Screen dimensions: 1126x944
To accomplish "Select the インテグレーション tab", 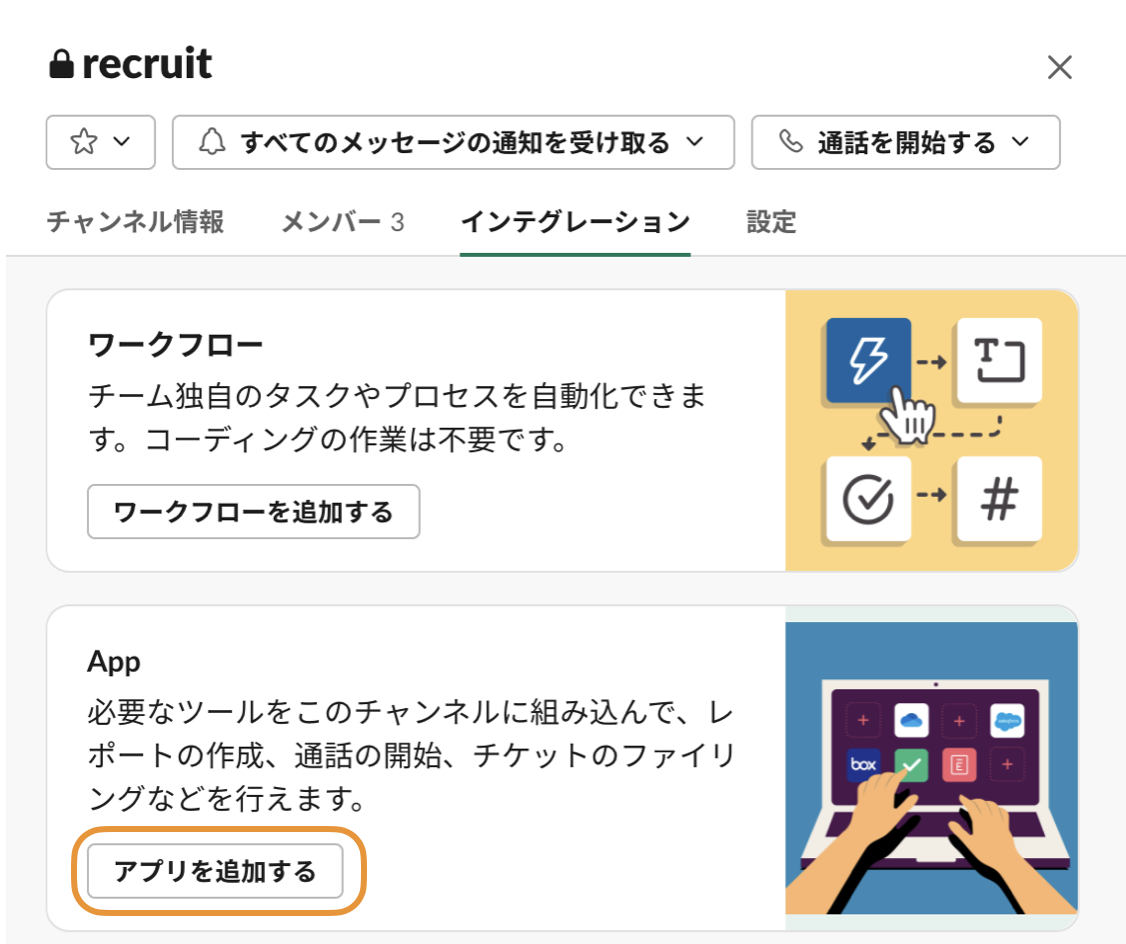I will (575, 222).
